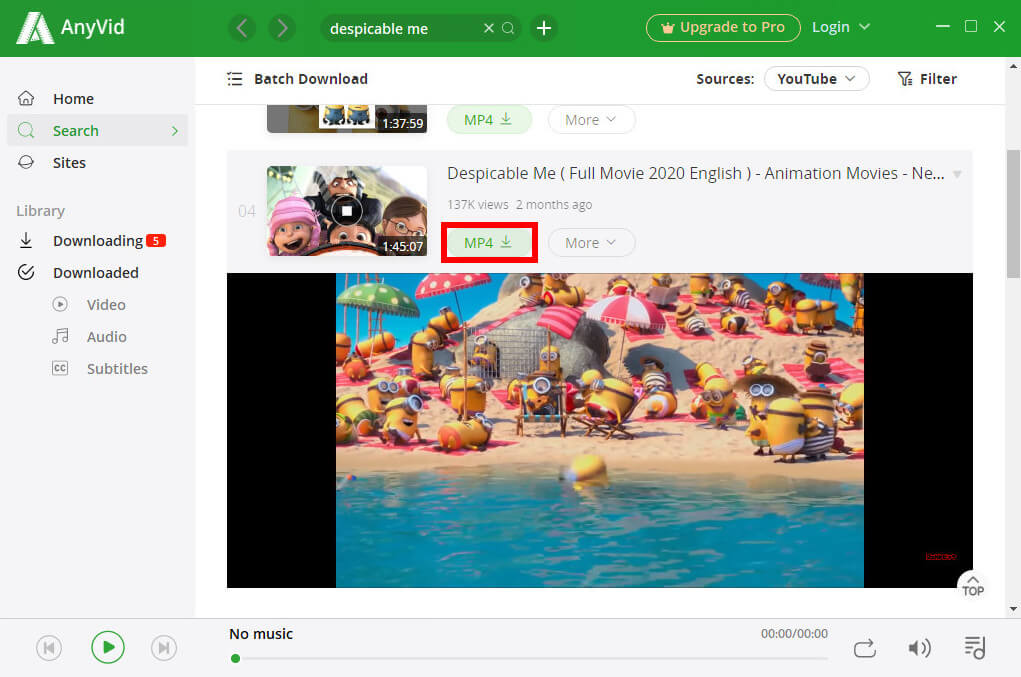This screenshot has width=1021, height=677.
Task: Click the Audio music note icon
Action: (x=60, y=336)
